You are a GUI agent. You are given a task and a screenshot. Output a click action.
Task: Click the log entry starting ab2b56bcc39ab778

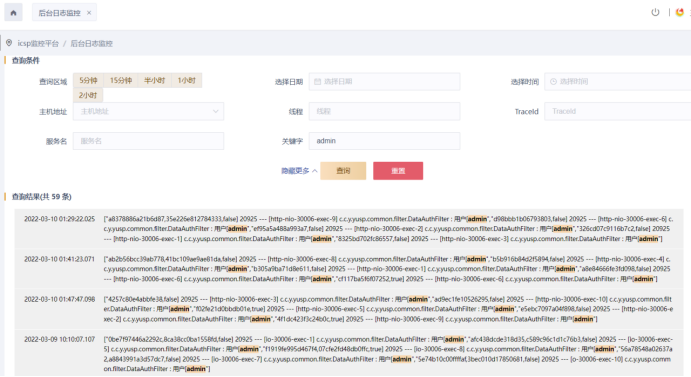click(388, 269)
